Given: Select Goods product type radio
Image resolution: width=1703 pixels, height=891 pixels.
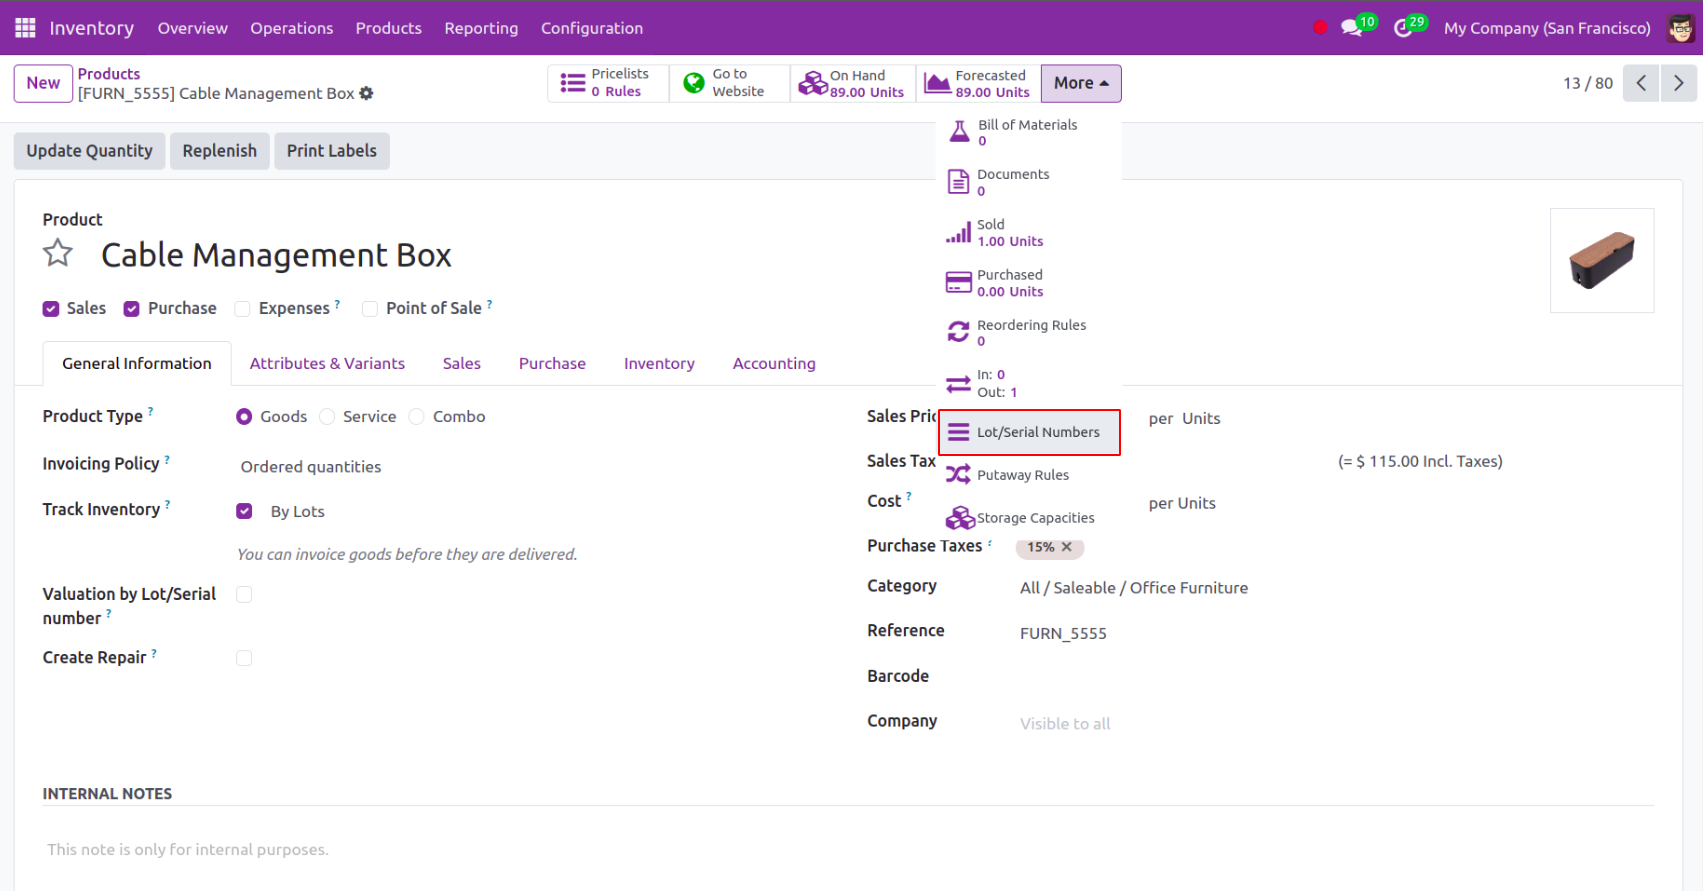Looking at the screenshot, I should (244, 417).
